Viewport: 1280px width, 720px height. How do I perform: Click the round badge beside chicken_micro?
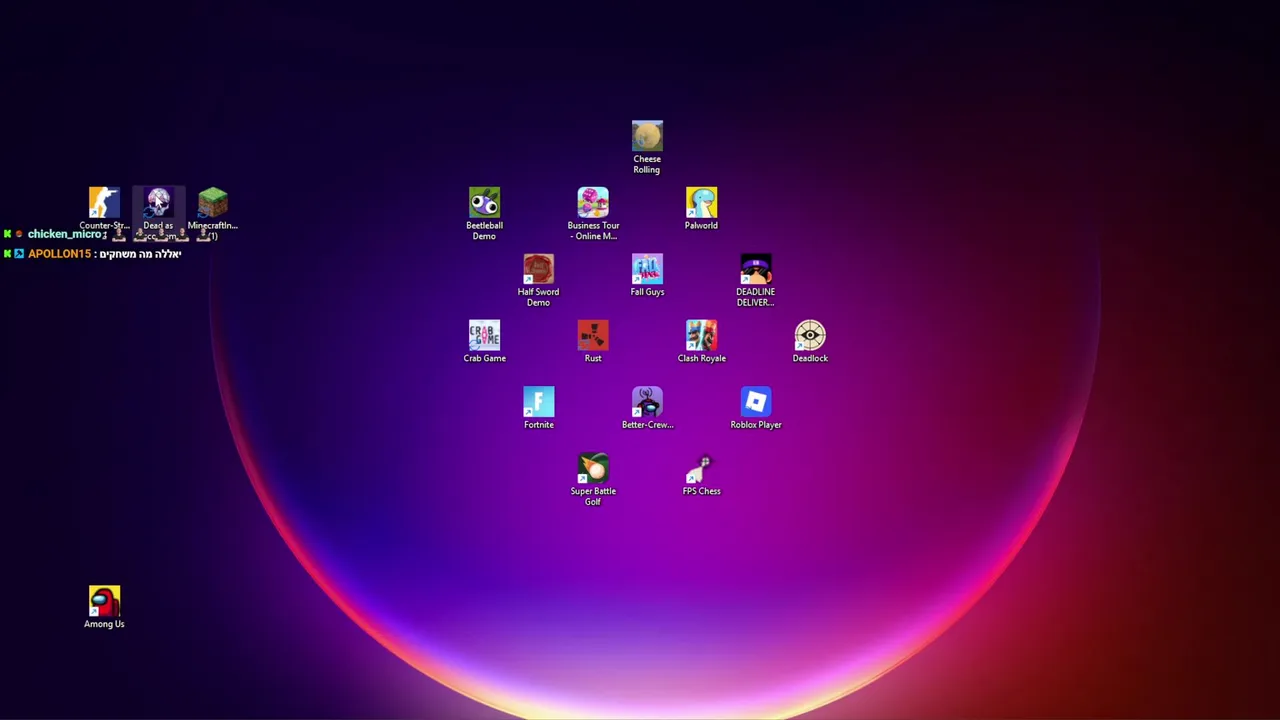tap(18, 234)
